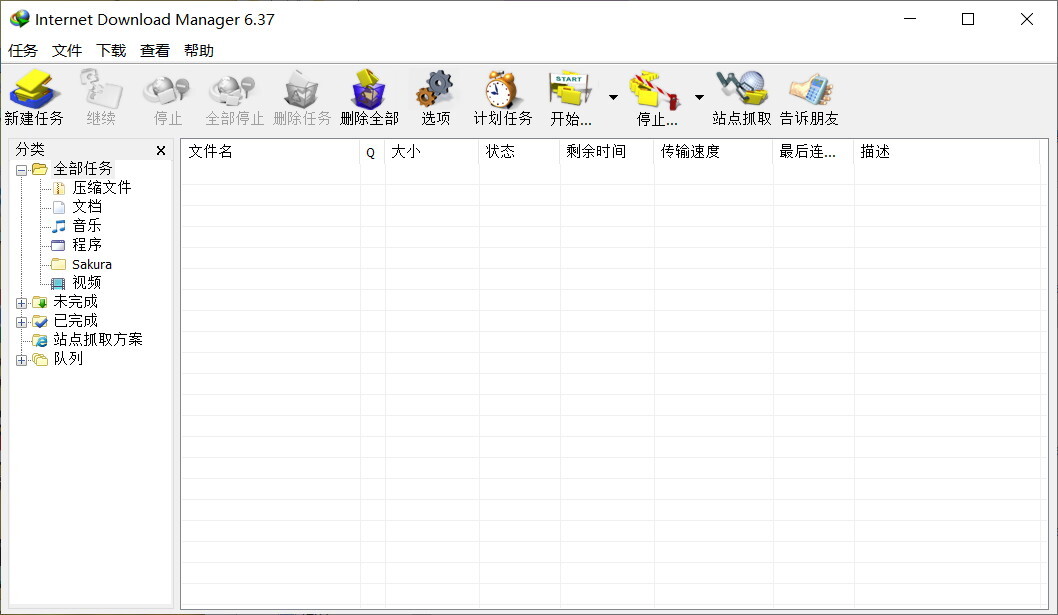Viewport: 1058px width, 615px height.
Task: Click the 继续 (Resume) toolbar icon
Action: pos(100,95)
